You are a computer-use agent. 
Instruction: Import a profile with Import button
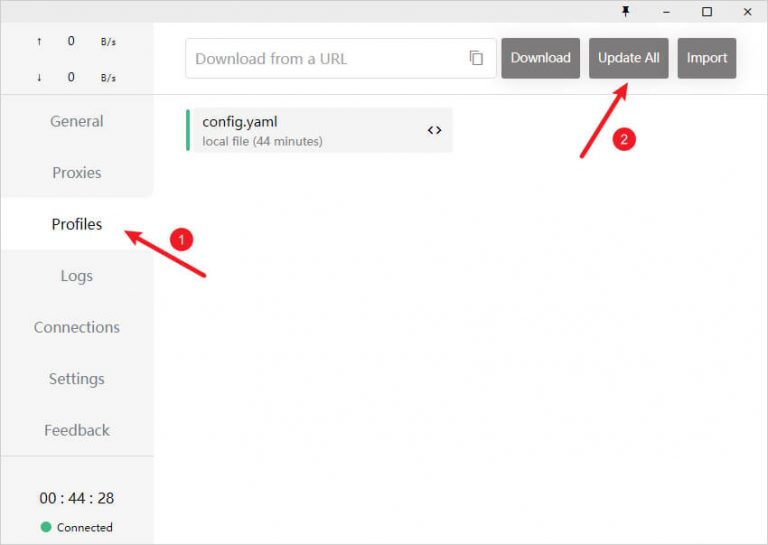click(x=706, y=58)
